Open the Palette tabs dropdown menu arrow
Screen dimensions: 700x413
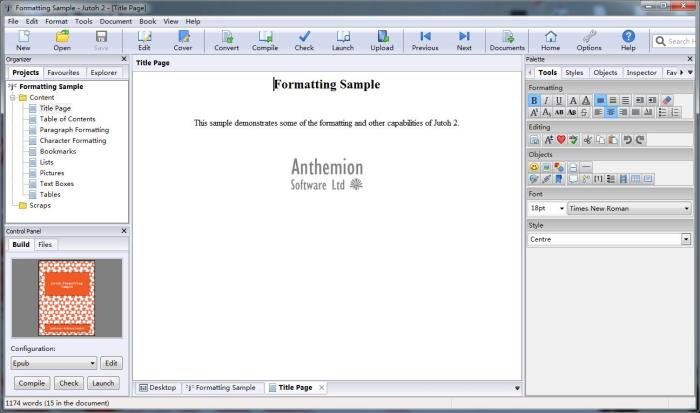pyautogui.click(x=690, y=72)
